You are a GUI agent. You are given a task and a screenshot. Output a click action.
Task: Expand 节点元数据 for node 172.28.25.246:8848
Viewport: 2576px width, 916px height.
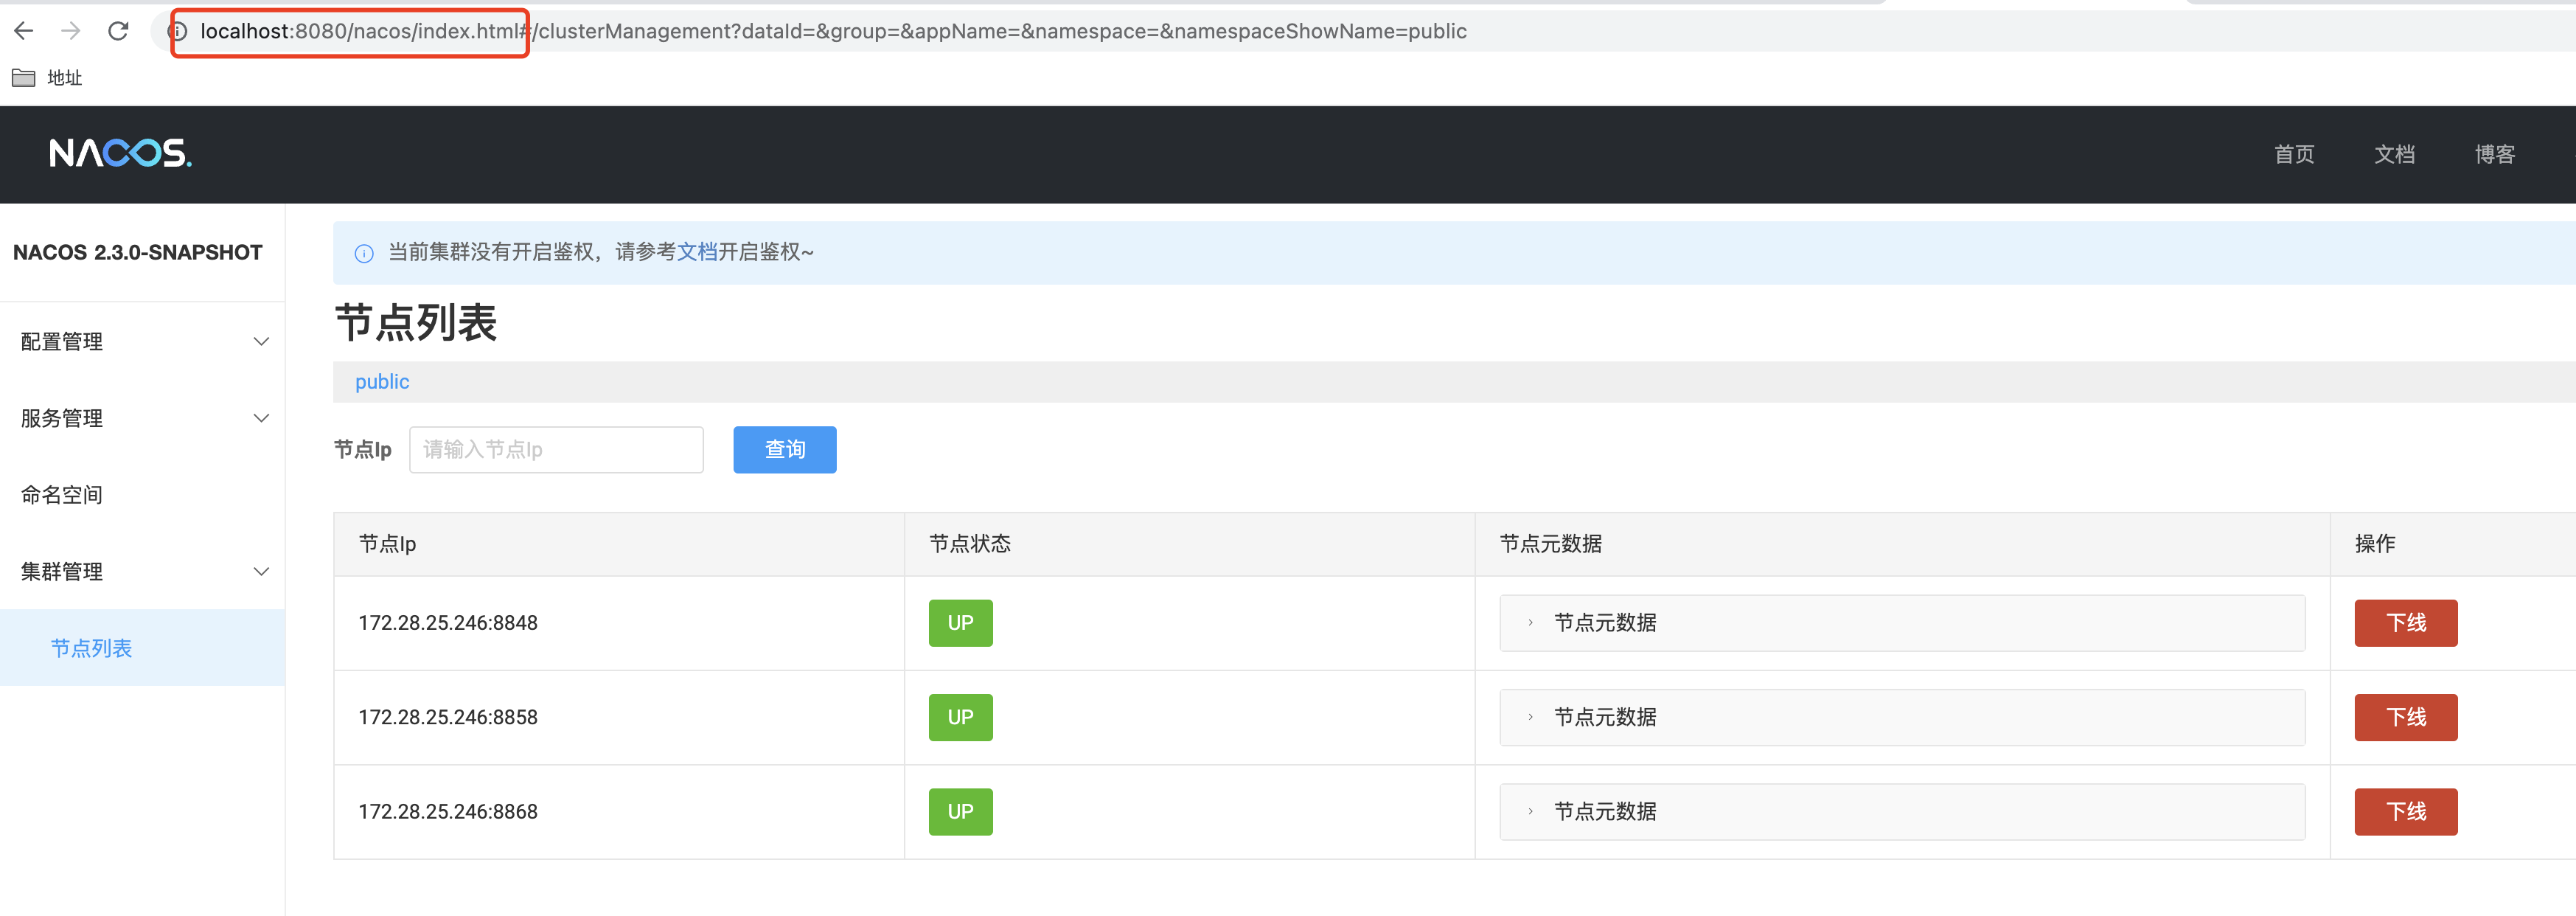click(x=1902, y=623)
